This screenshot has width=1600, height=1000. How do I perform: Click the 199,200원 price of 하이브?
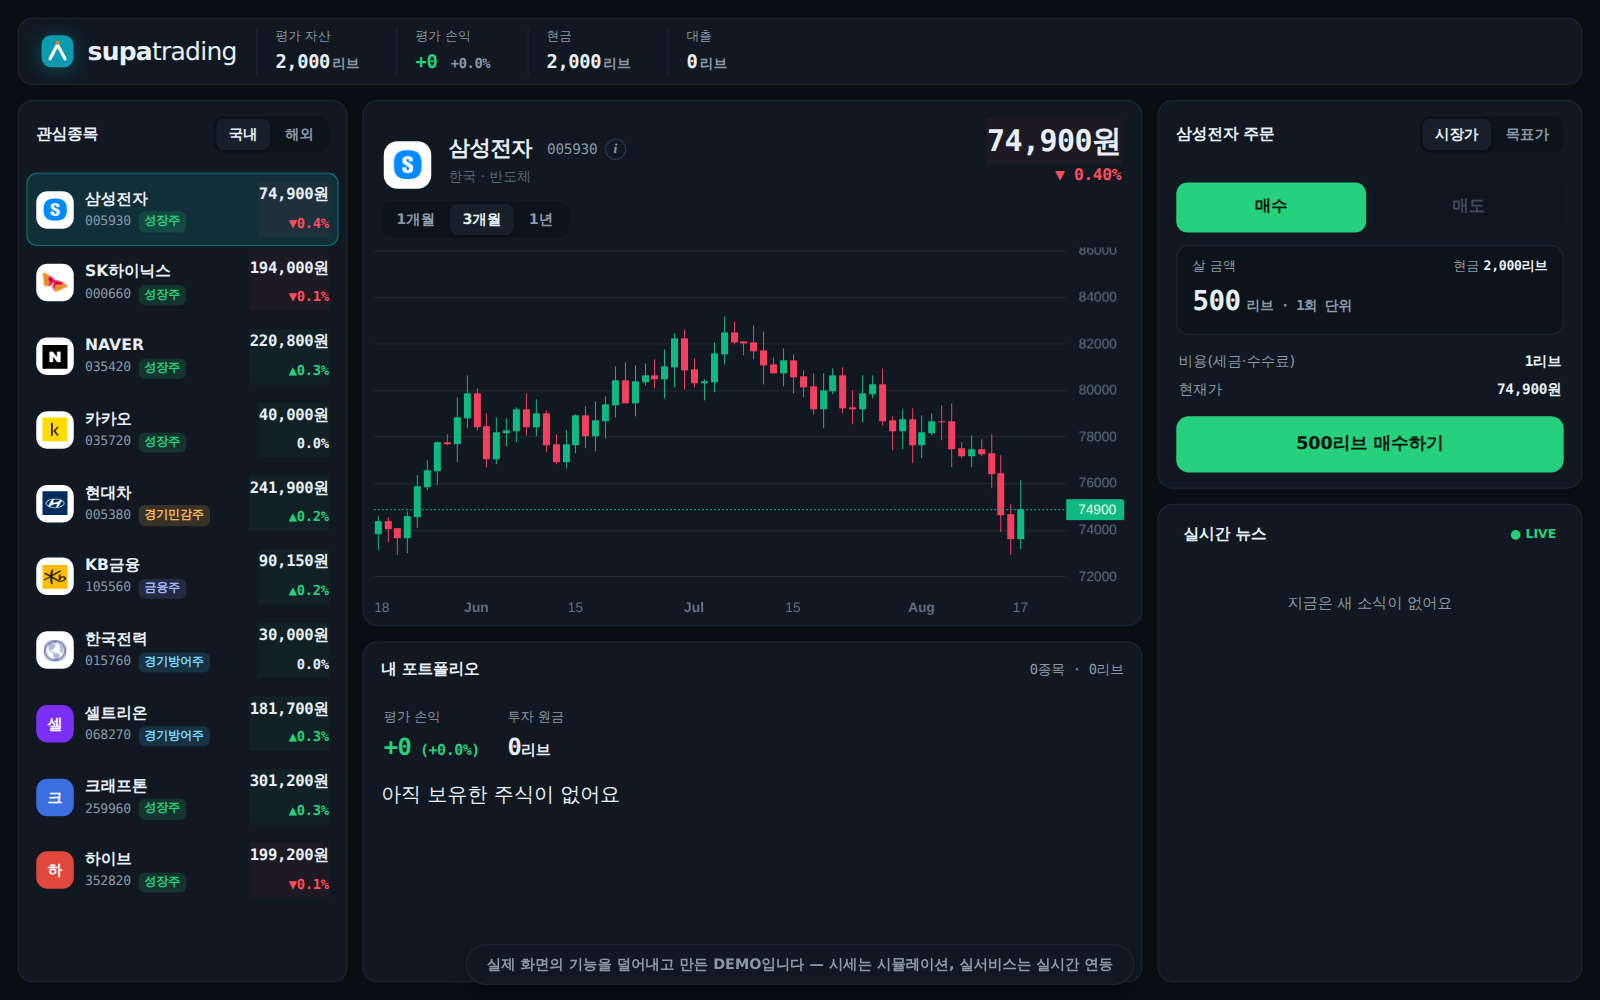[289, 855]
